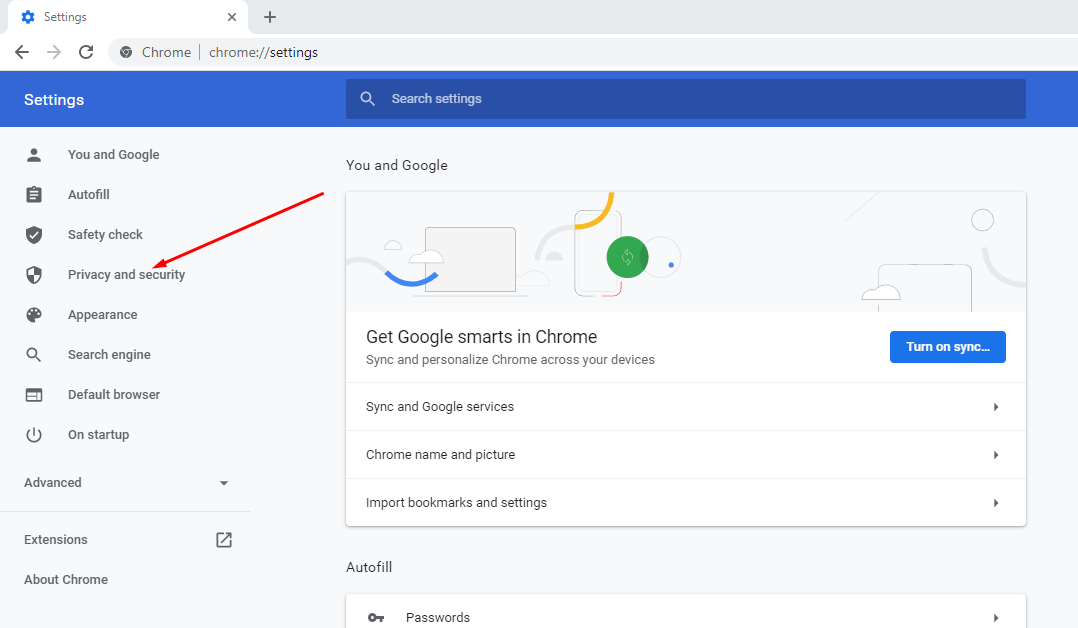Open Extensions link in sidebar
Viewport: 1078px width, 628px height.
56,540
